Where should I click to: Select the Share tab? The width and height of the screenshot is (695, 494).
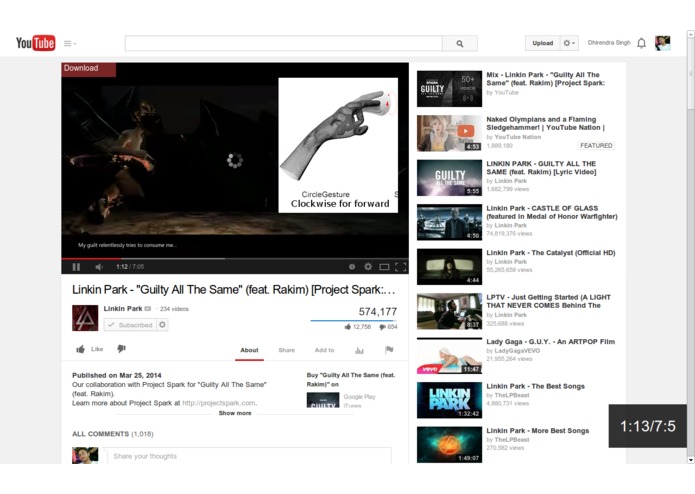tap(286, 350)
